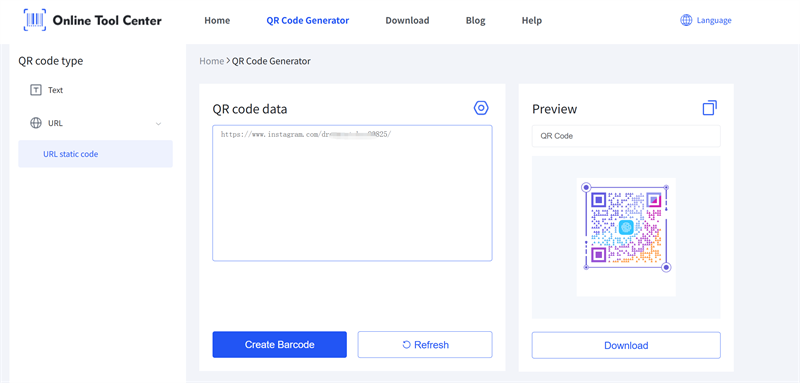Click the Home breadcrumb link

coord(211,61)
